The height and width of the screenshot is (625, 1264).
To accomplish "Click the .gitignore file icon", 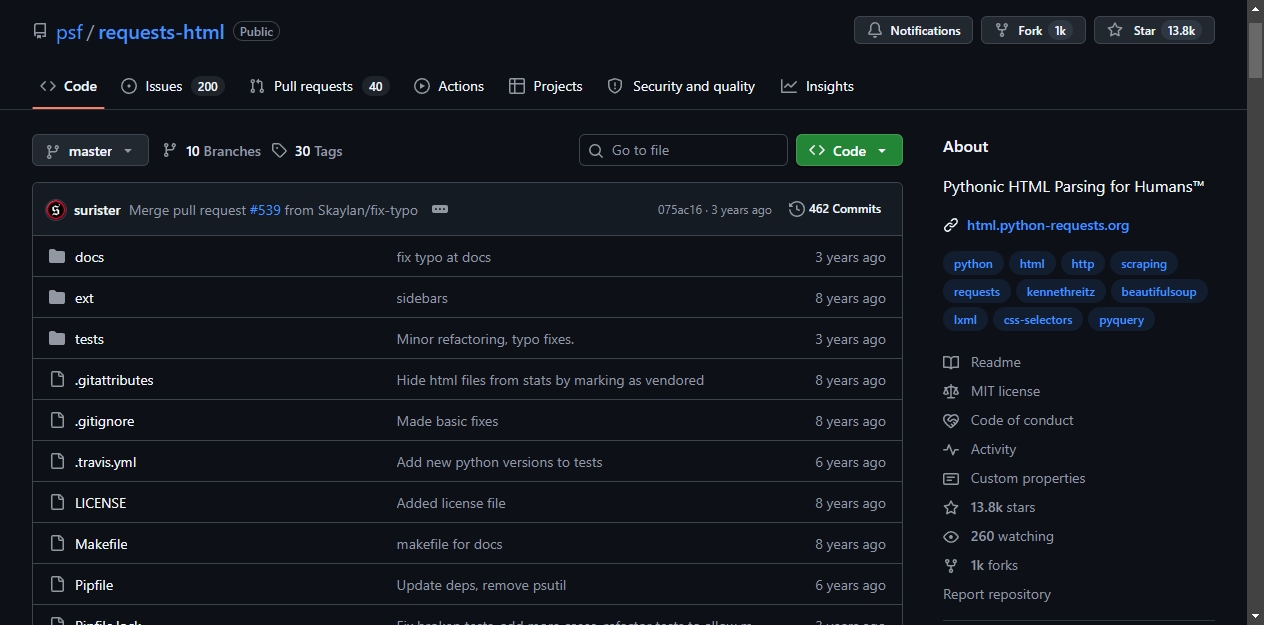I will [57, 421].
